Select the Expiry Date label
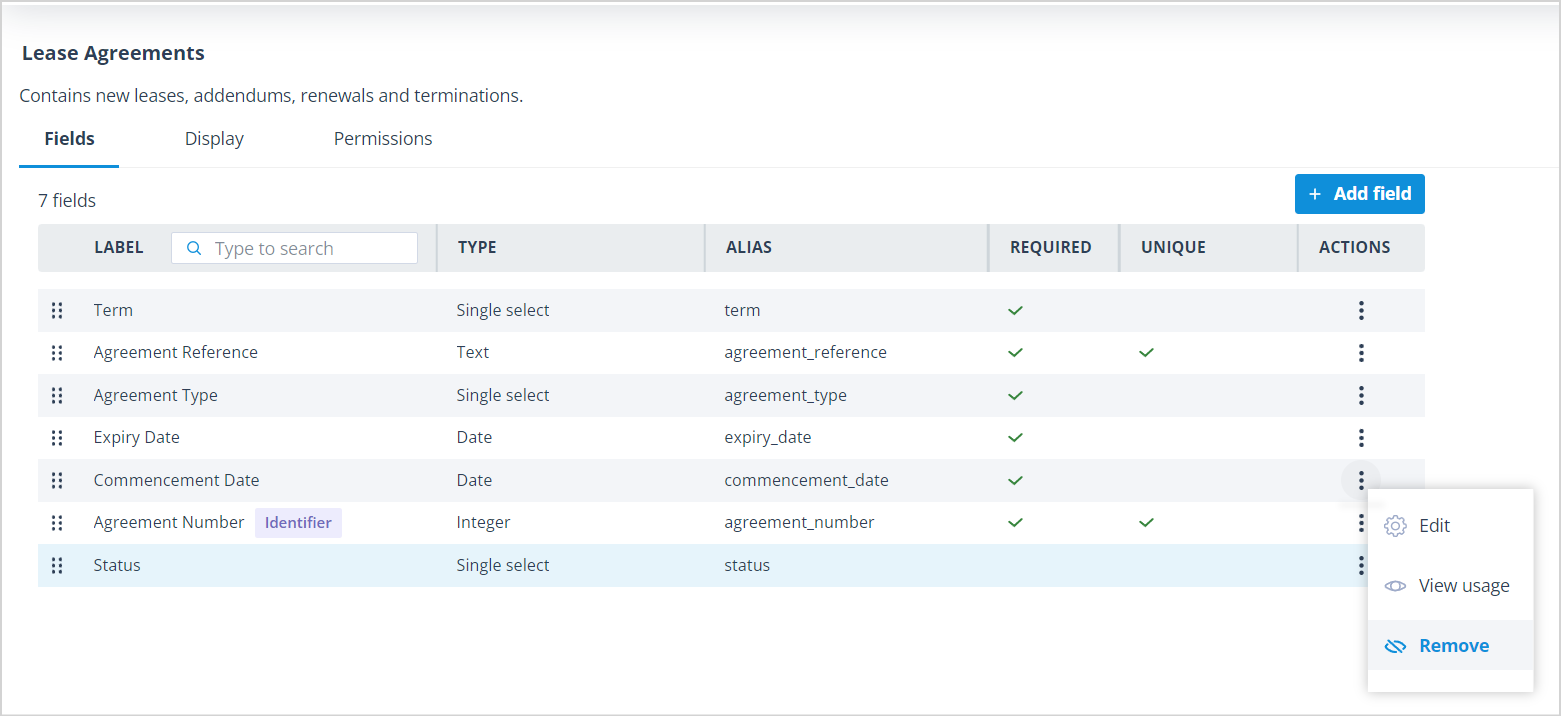The height and width of the screenshot is (716, 1561). pos(137,437)
